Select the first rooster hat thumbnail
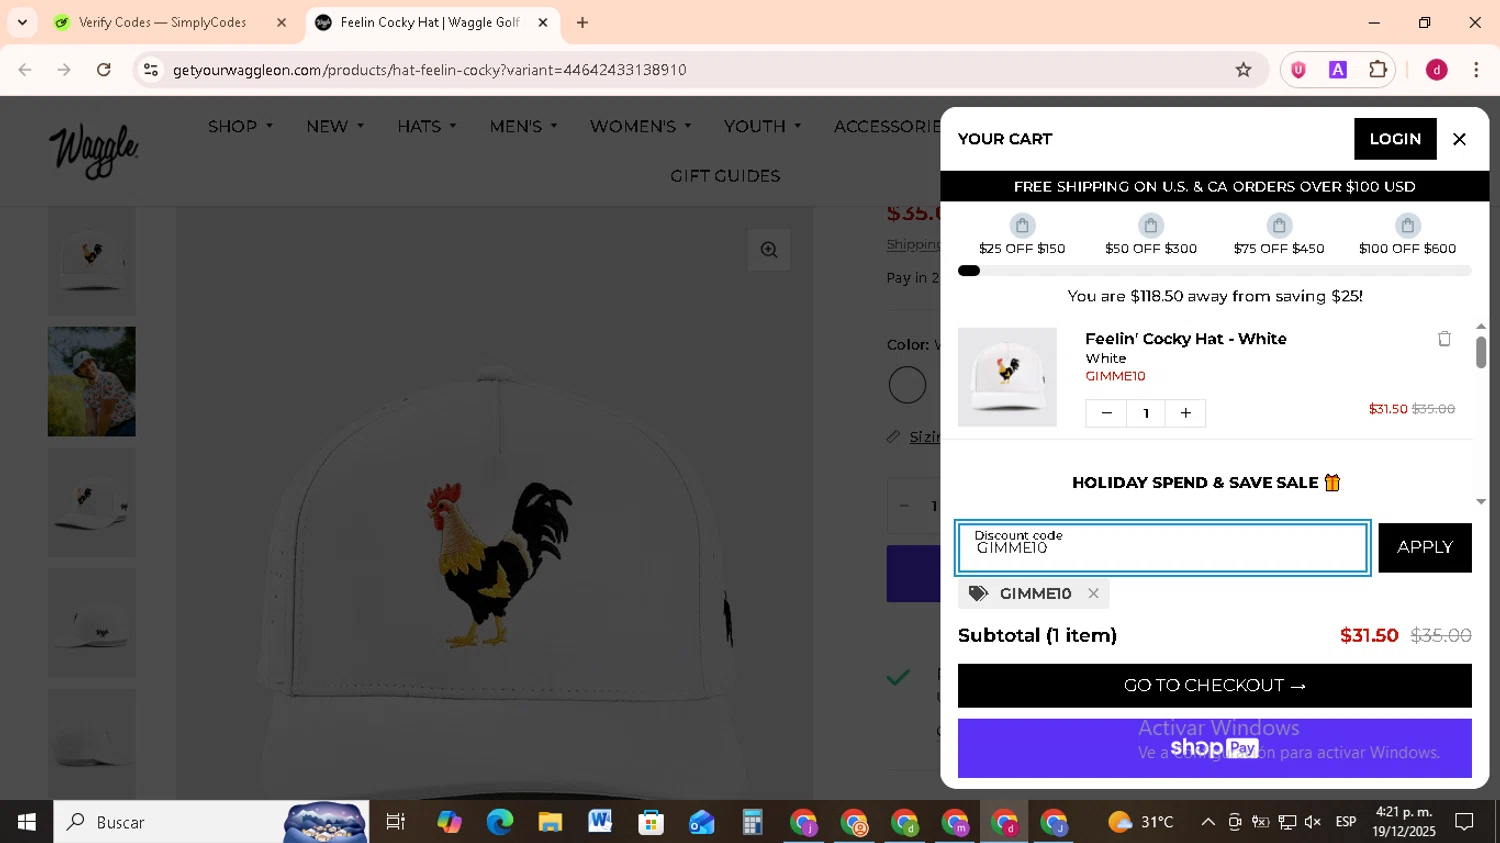Viewport: 1500px width, 843px height. [x=92, y=261]
